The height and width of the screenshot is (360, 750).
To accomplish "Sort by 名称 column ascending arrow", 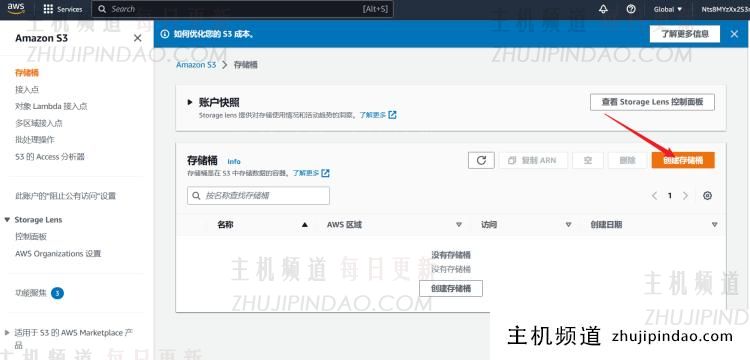I will (x=305, y=225).
